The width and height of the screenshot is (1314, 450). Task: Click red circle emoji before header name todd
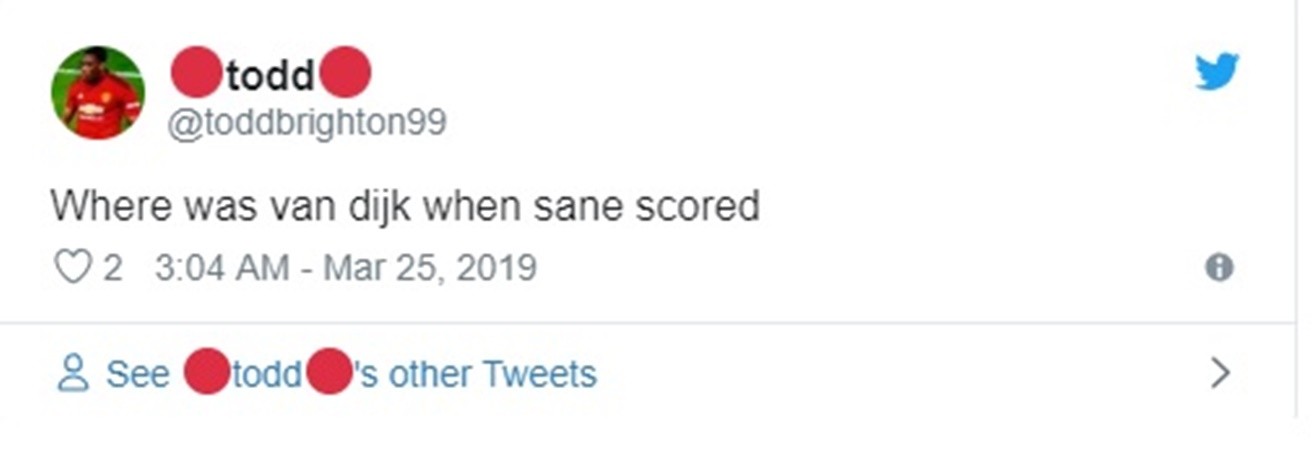tap(195, 73)
